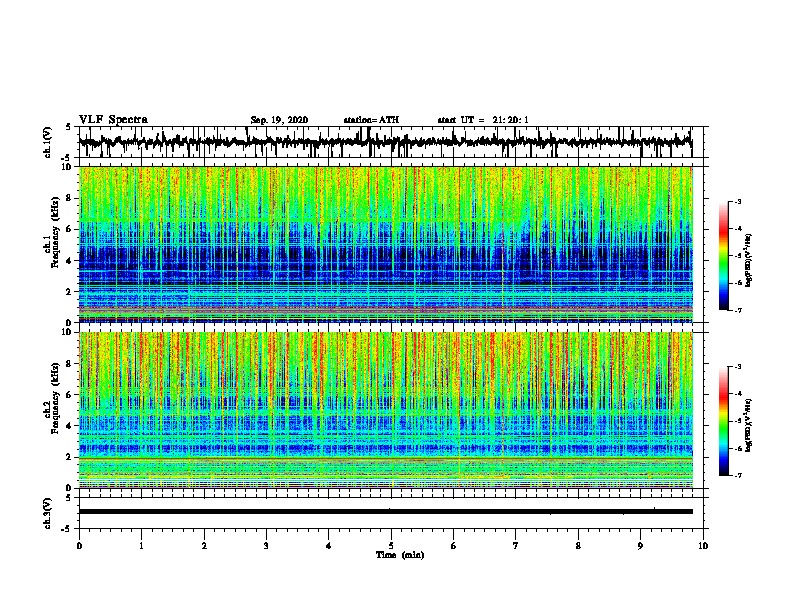Click time axis tick label "1"
792x612 pixels.
click(141, 545)
